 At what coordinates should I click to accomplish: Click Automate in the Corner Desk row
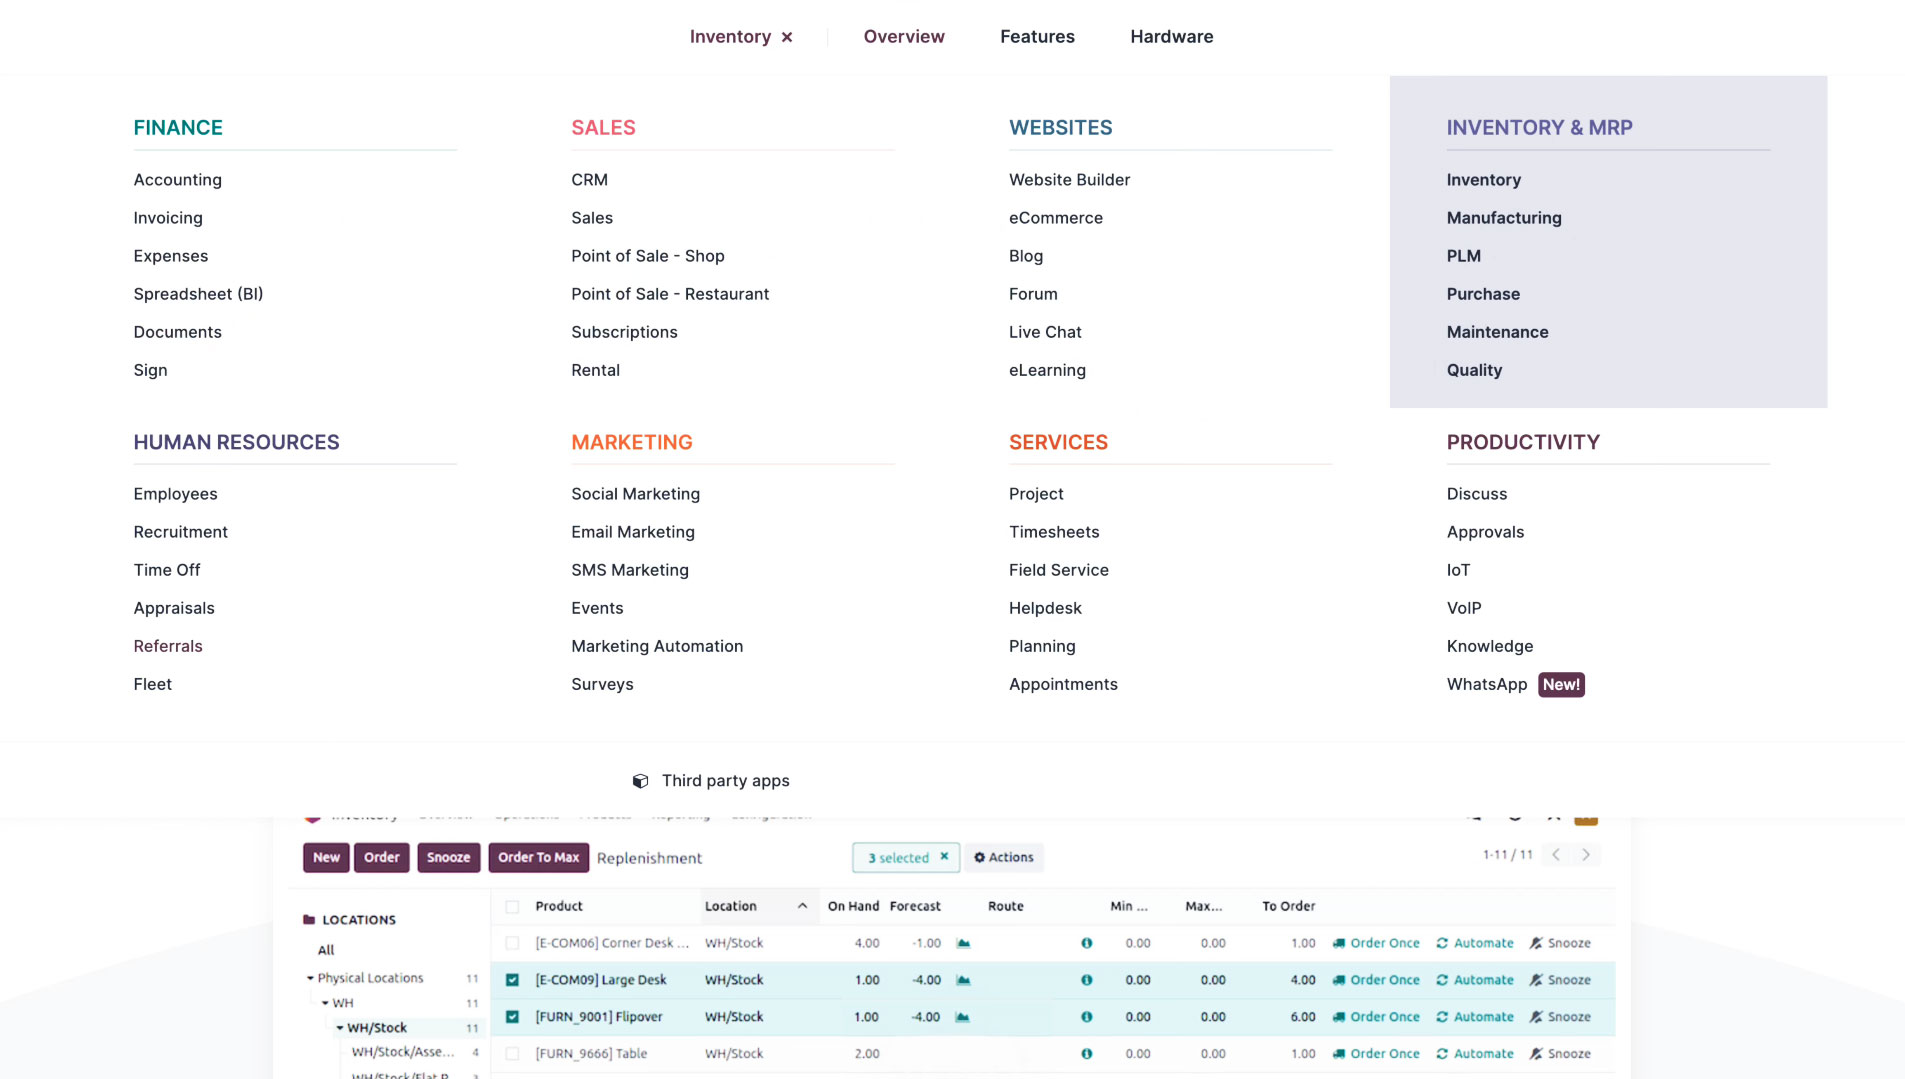tap(1475, 943)
